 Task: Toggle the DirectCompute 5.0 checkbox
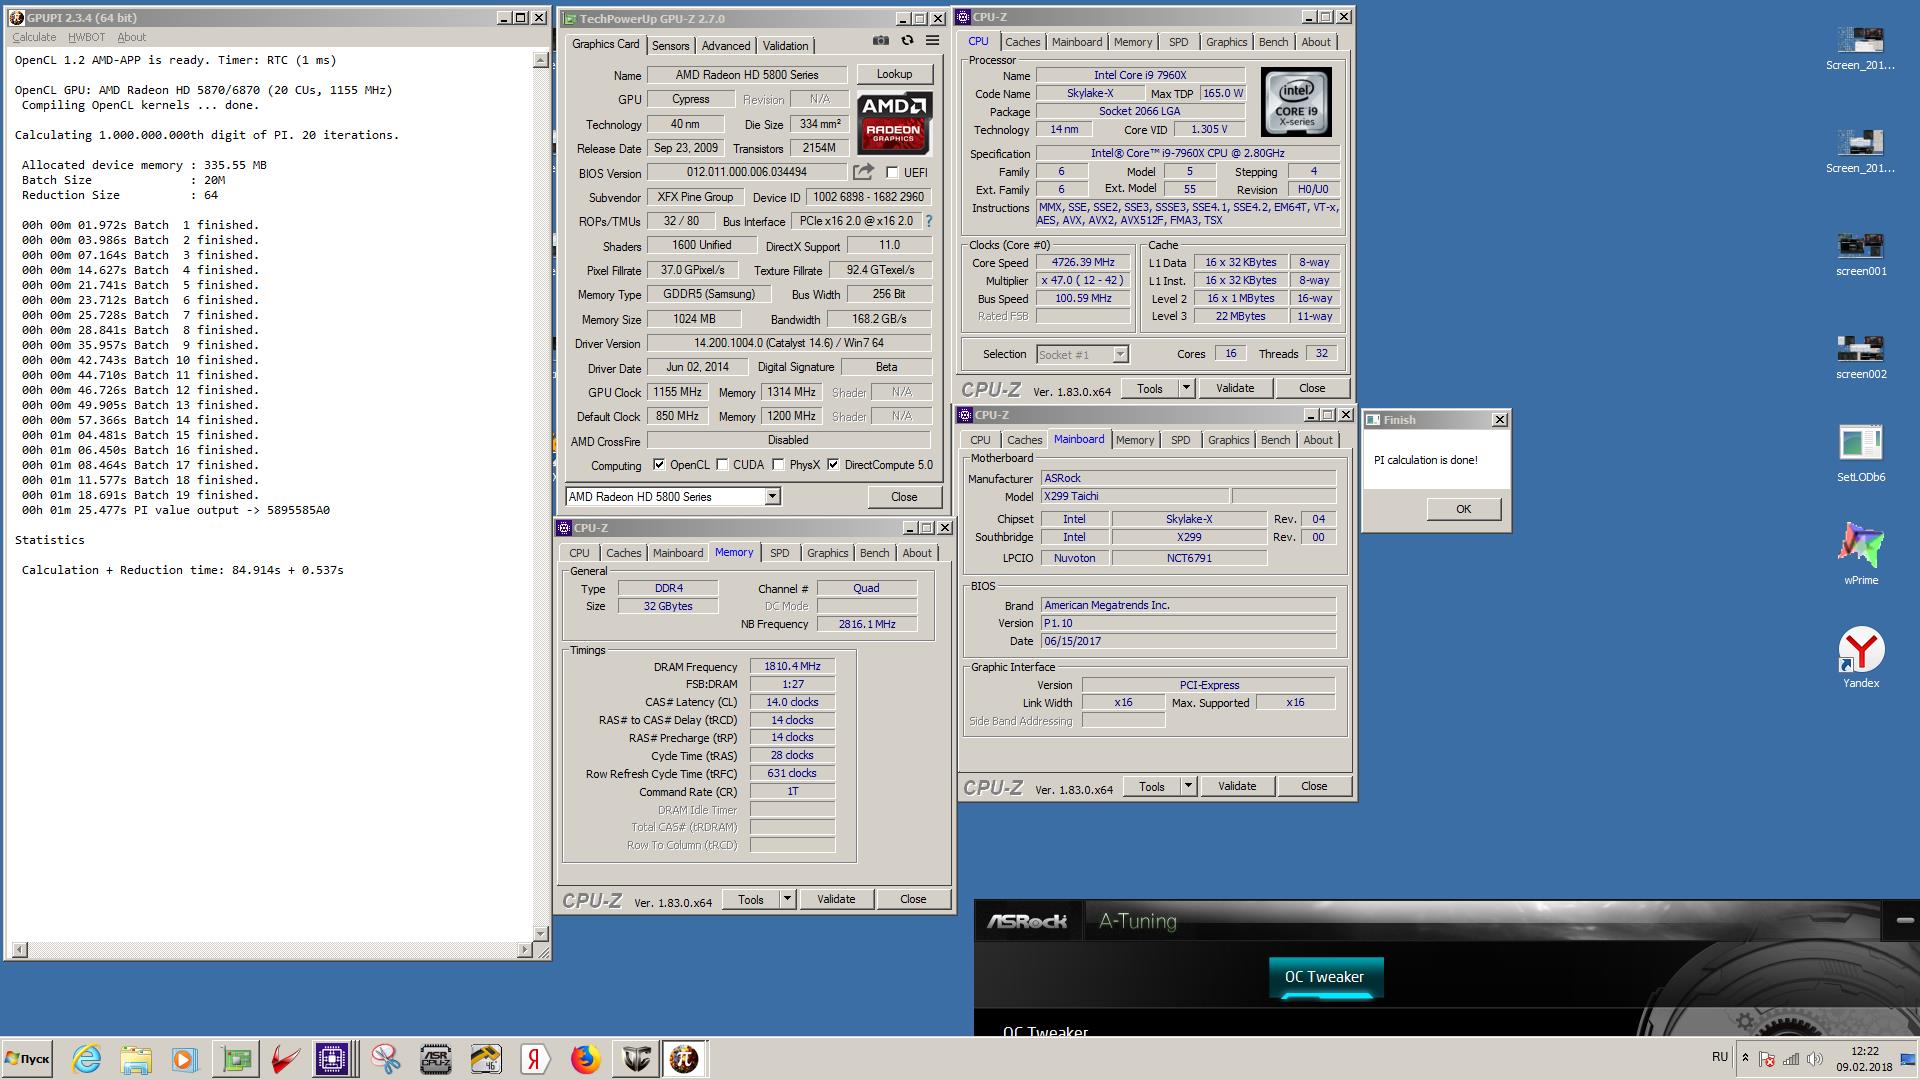(x=833, y=464)
